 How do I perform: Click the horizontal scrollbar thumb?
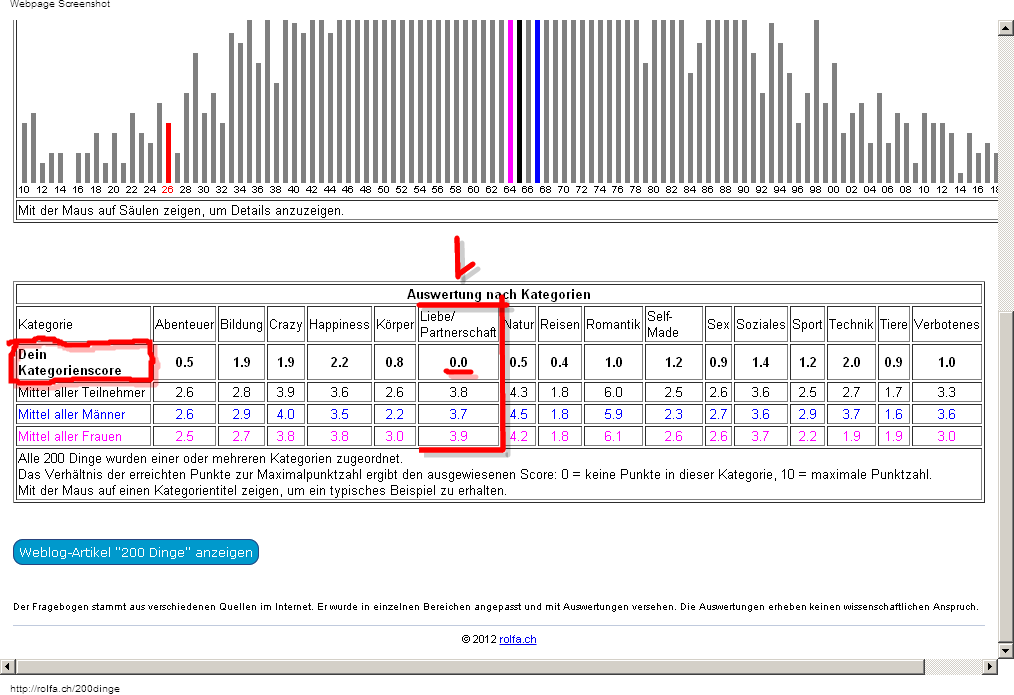[x=470, y=666]
